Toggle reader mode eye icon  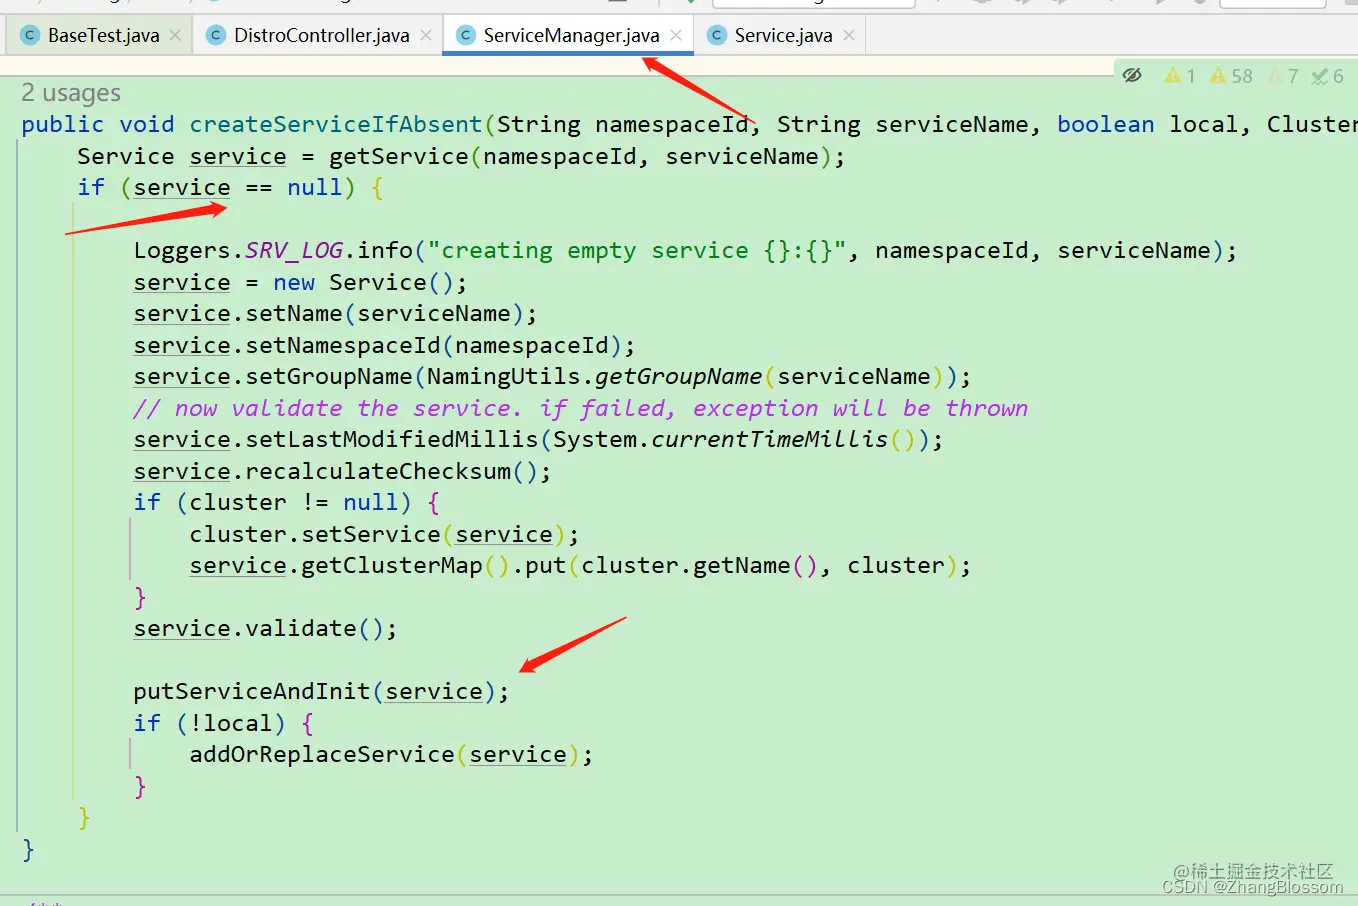click(1132, 75)
